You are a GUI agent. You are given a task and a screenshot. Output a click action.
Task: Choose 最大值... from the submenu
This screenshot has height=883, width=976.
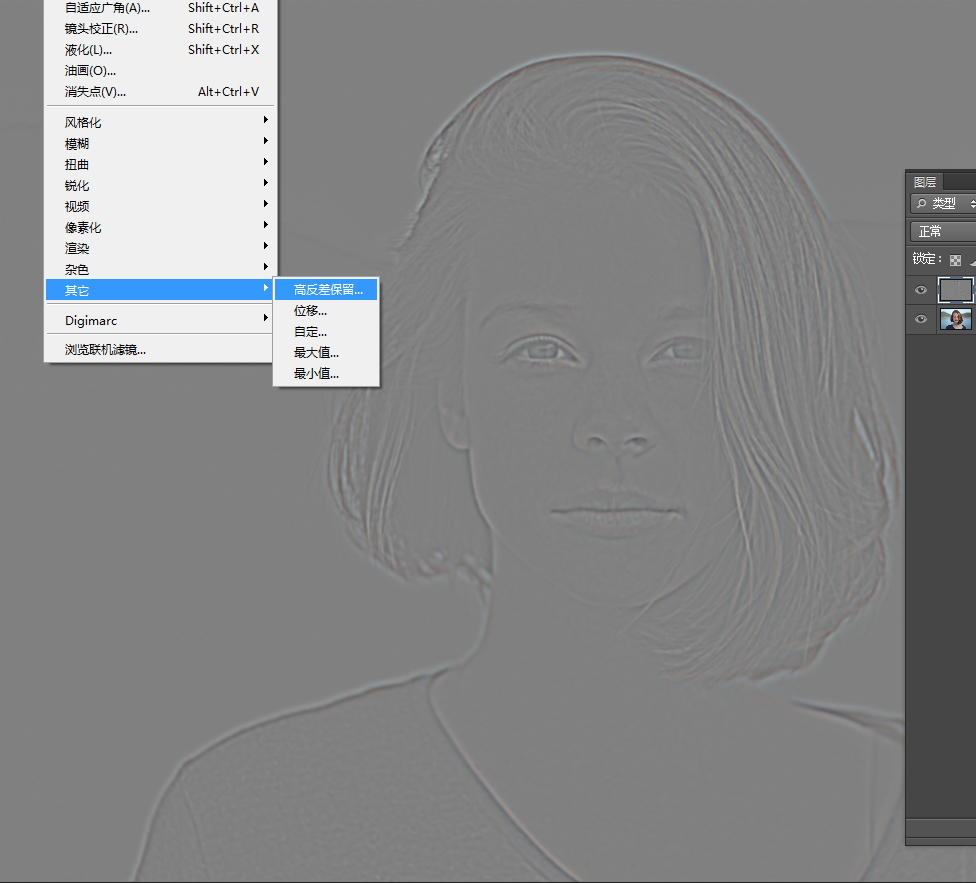(x=326, y=353)
